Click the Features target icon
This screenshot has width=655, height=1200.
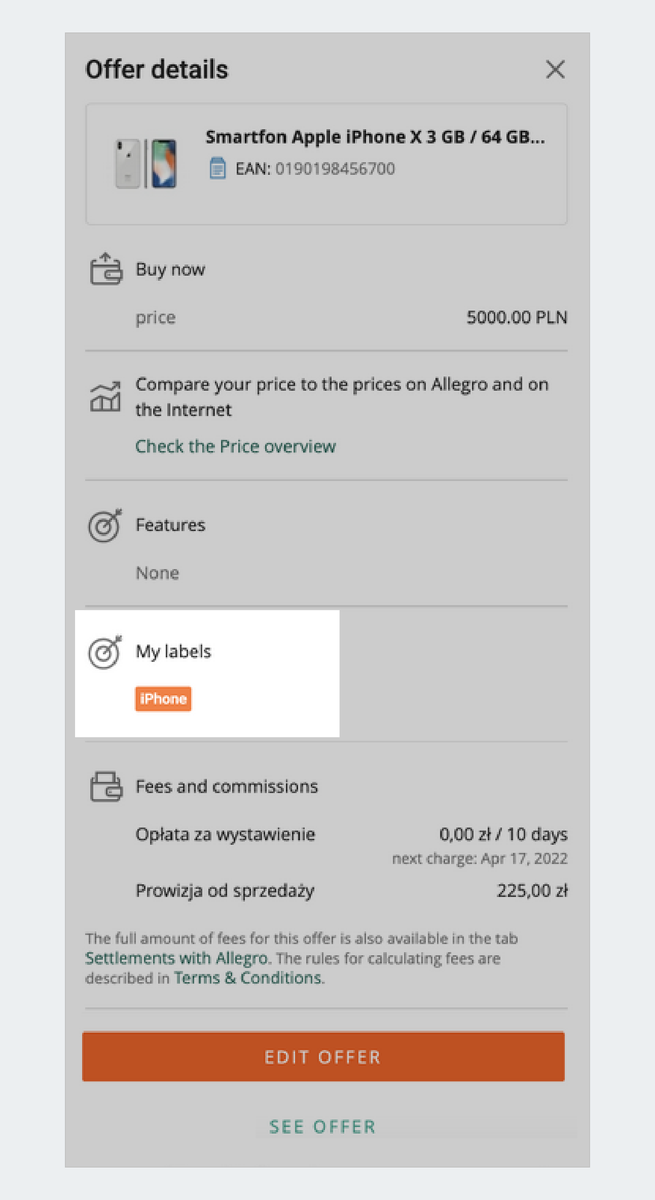105,525
